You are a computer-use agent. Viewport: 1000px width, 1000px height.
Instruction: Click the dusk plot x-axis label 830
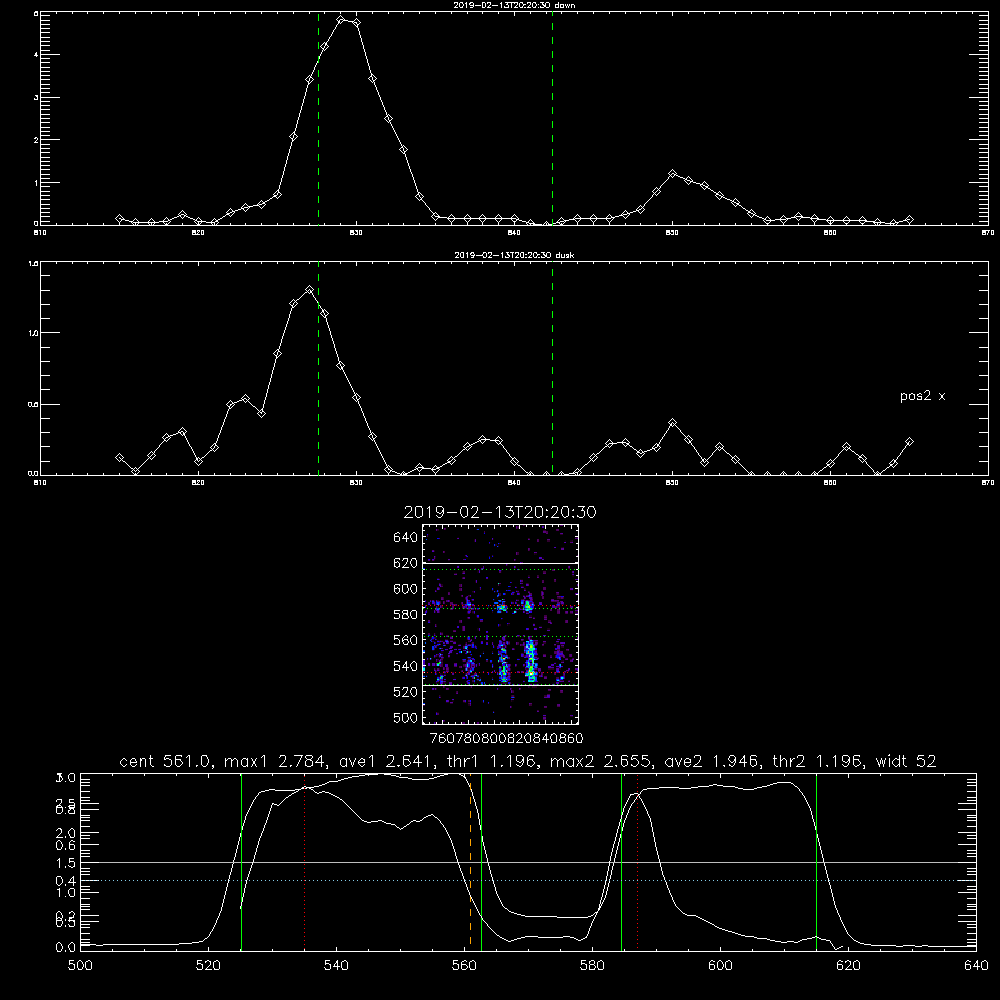point(356,483)
